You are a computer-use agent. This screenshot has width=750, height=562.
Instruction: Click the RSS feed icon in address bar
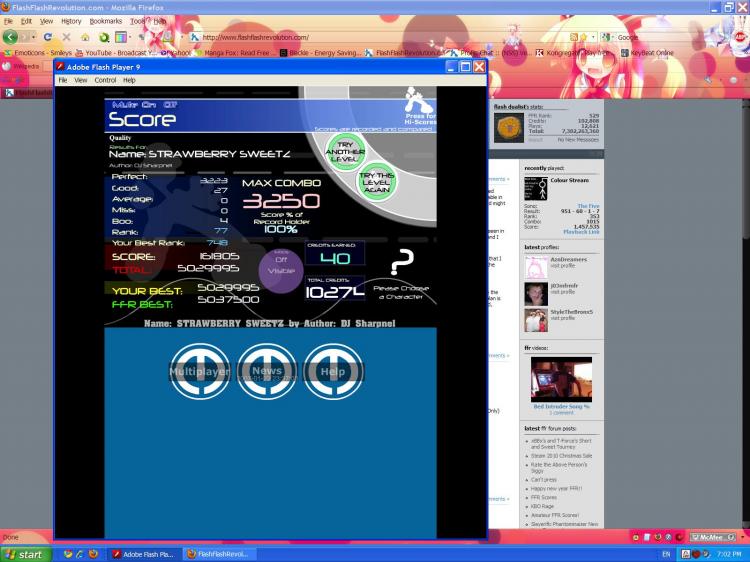click(574, 37)
